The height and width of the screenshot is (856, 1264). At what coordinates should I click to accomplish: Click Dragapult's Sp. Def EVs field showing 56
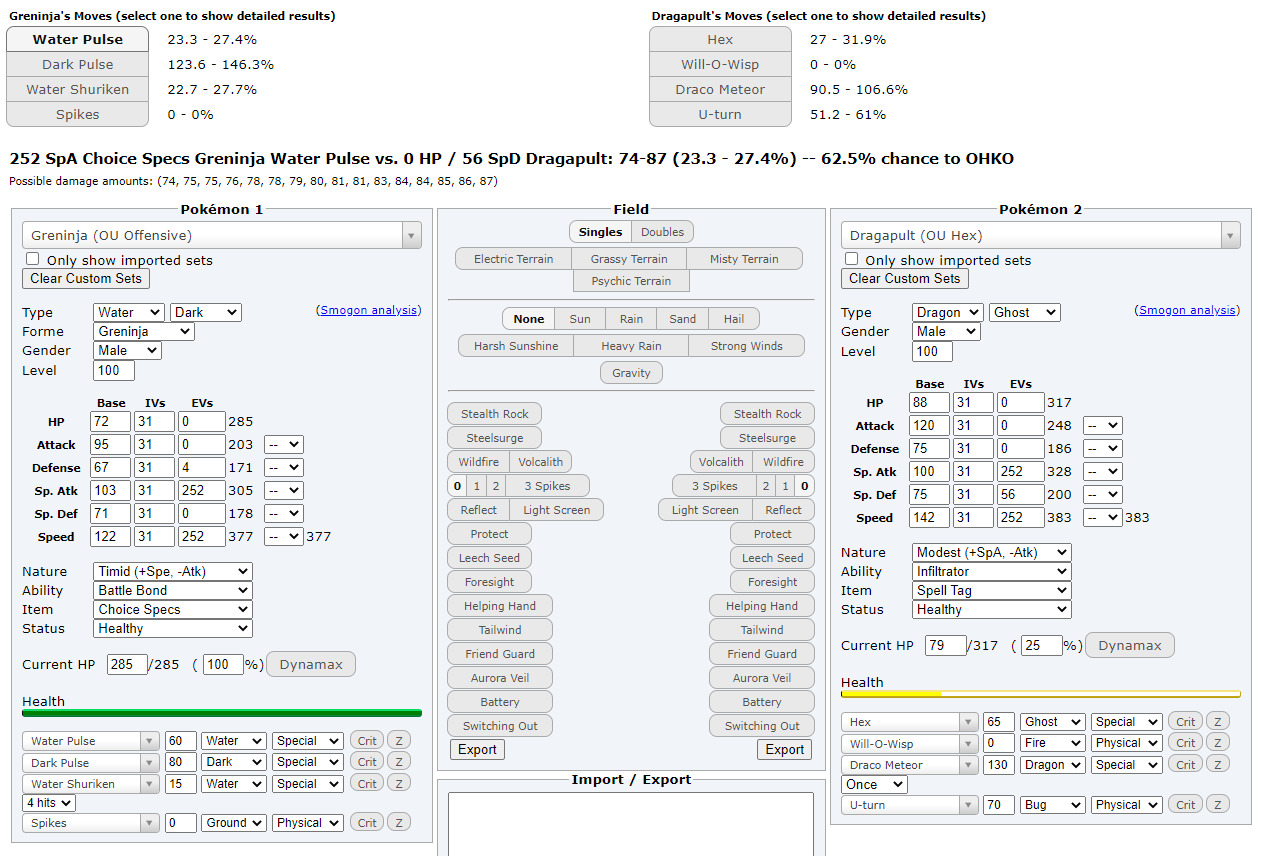point(1019,495)
